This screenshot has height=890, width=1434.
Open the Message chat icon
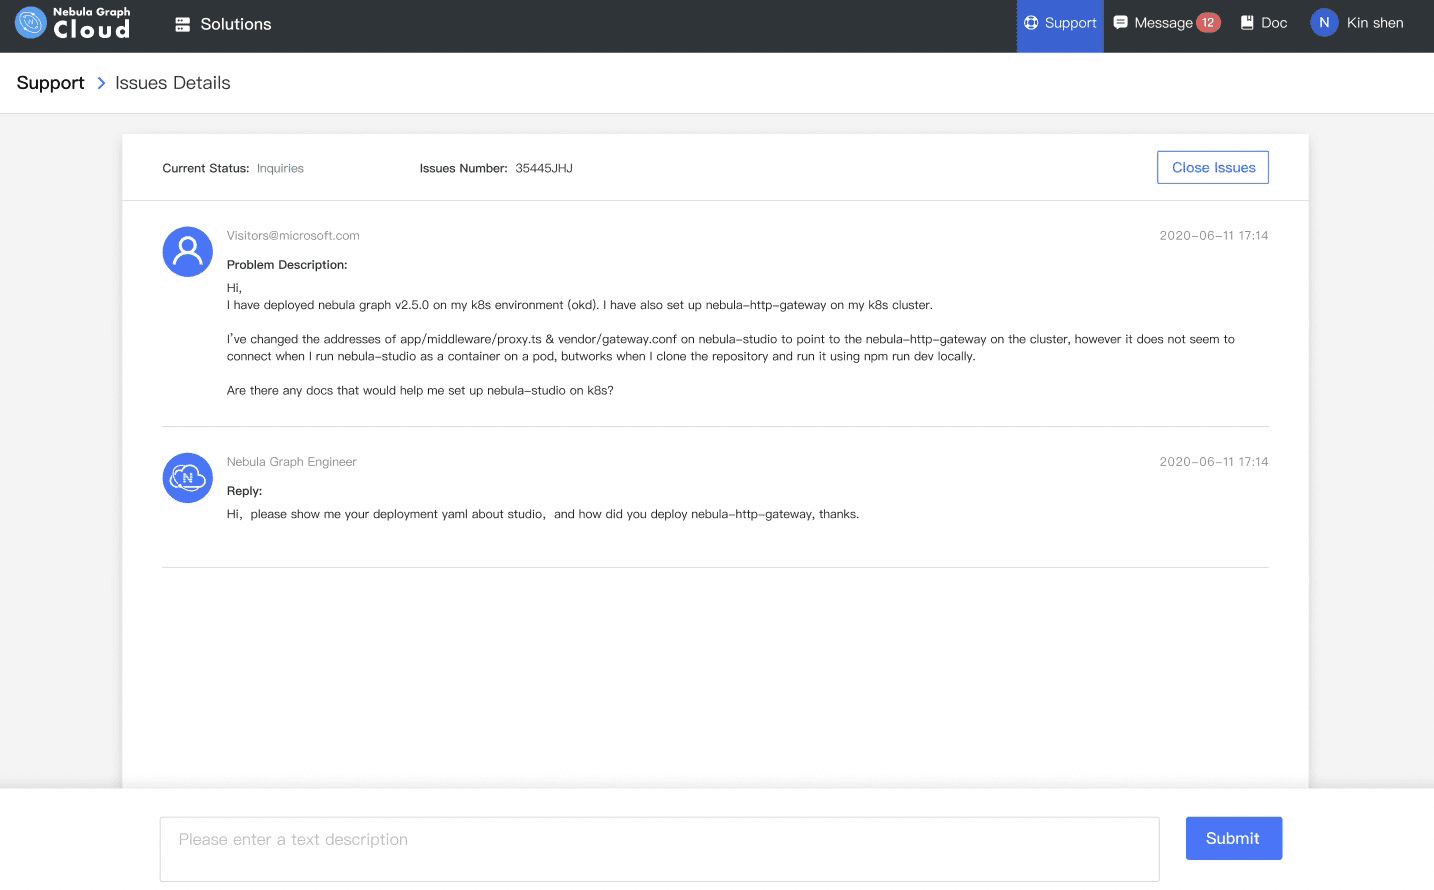[x=1121, y=22]
